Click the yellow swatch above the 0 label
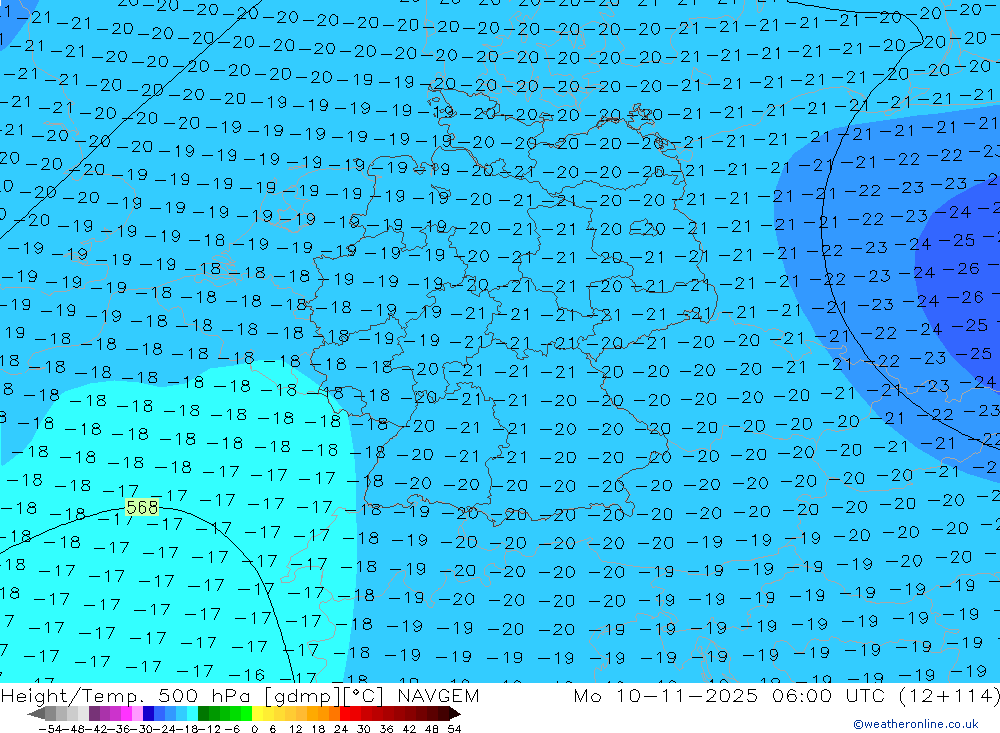 pos(257,713)
